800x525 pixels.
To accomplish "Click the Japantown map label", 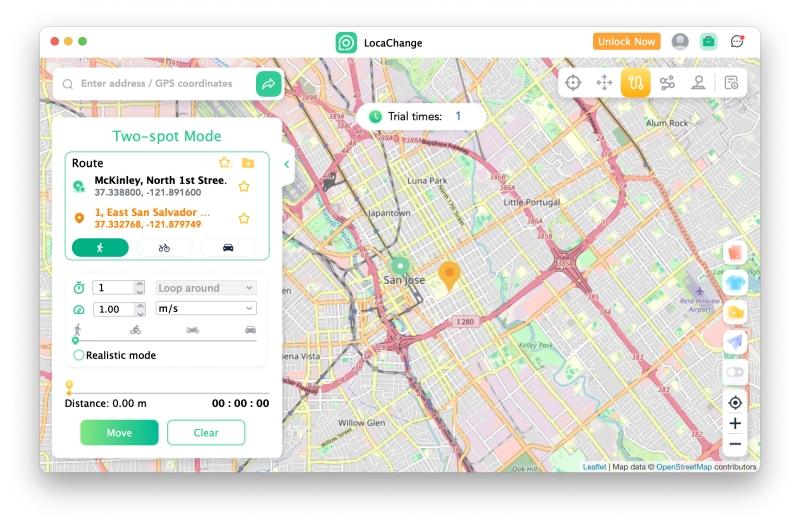I will coord(389,213).
